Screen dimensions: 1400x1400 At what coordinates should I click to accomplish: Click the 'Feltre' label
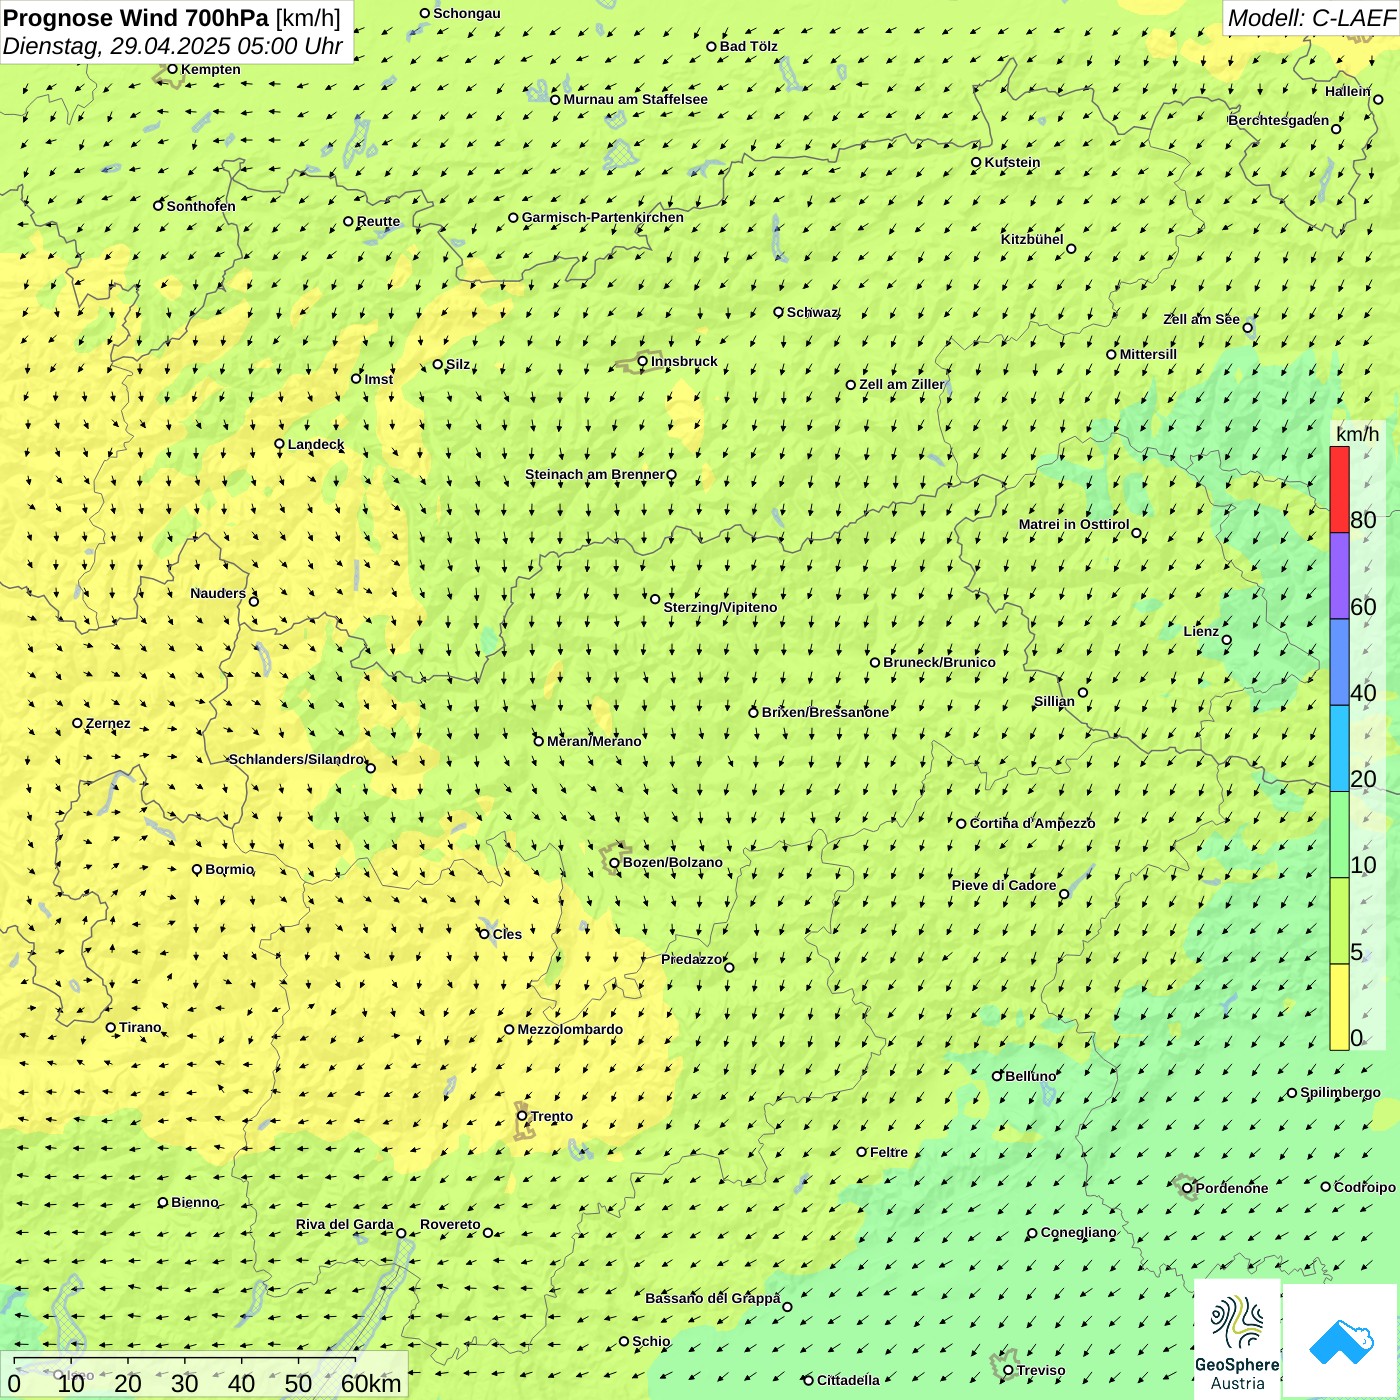click(889, 1152)
